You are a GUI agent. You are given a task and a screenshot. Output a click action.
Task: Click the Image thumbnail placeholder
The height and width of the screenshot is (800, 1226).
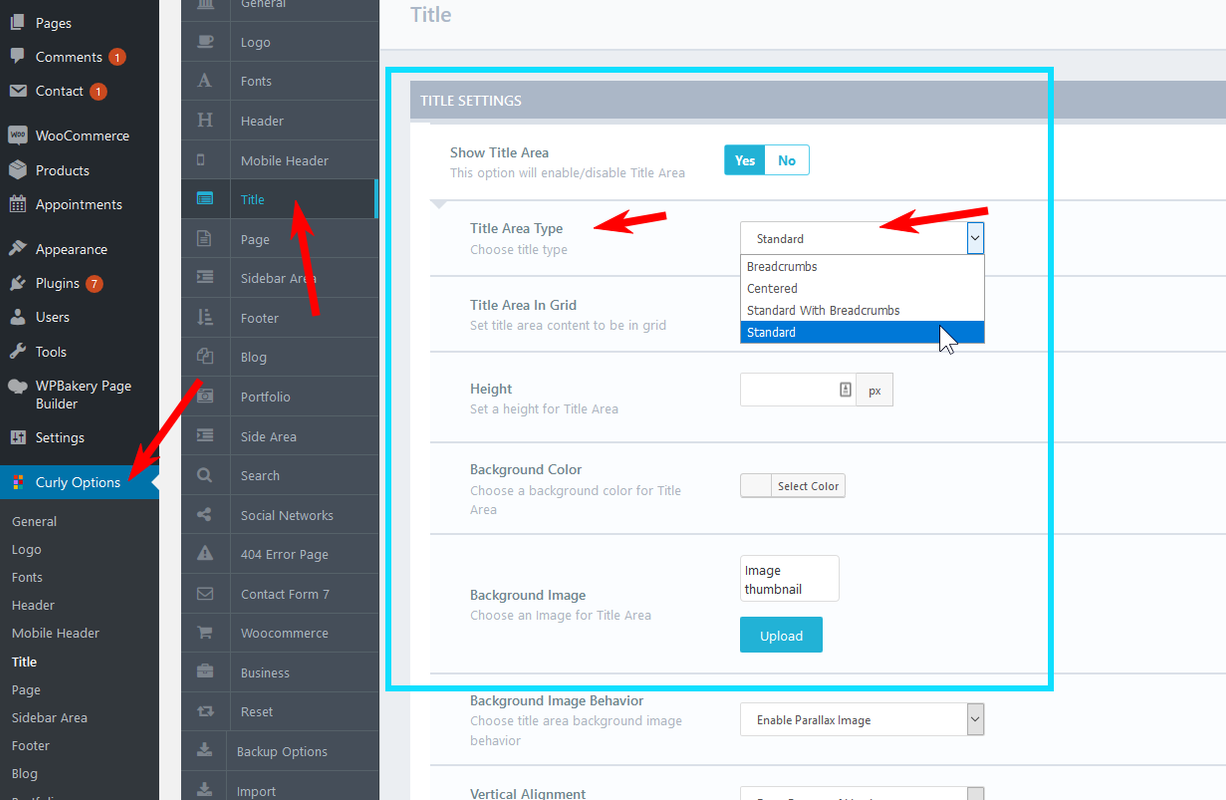(790, 578)
